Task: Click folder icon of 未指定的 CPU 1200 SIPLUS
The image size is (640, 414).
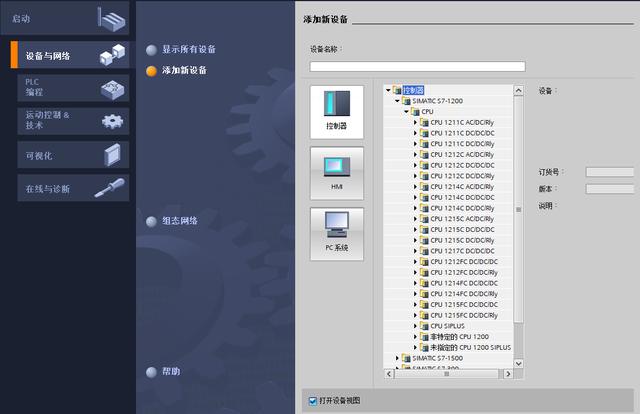Action: (424, 347)
